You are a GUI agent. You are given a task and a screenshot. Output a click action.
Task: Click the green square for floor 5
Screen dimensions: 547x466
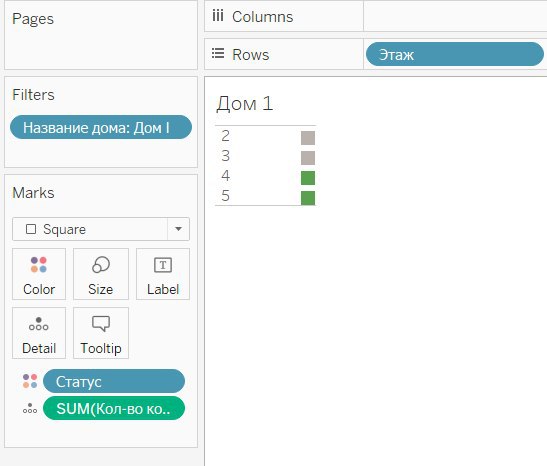tap(308, 198)
